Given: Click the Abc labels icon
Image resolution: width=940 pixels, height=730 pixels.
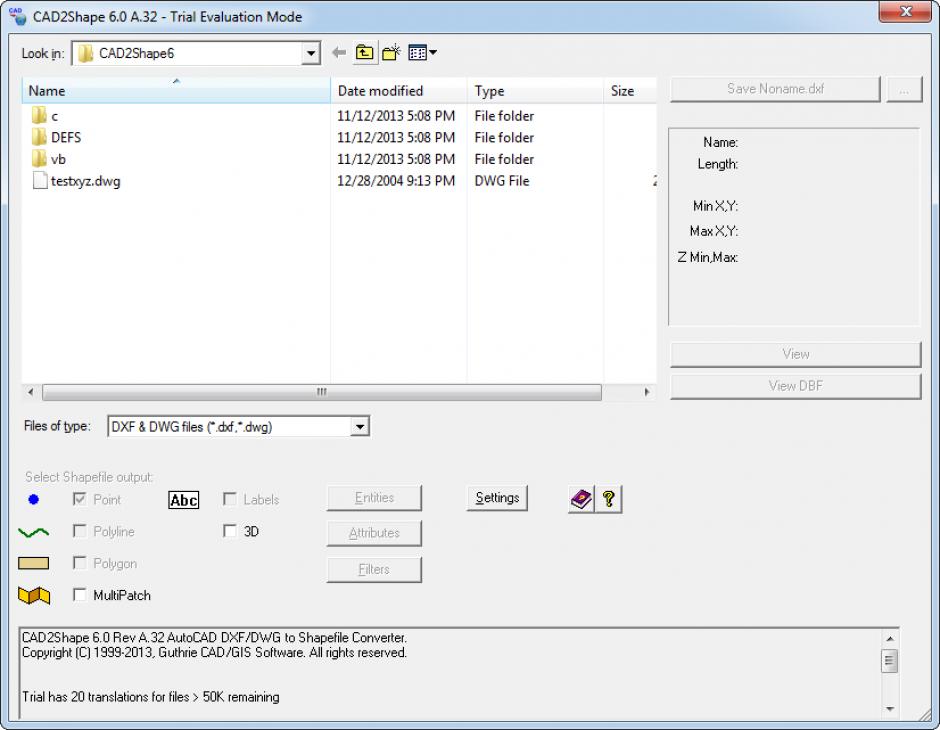Looking at the screenshot, I should [x=183, y=500].
